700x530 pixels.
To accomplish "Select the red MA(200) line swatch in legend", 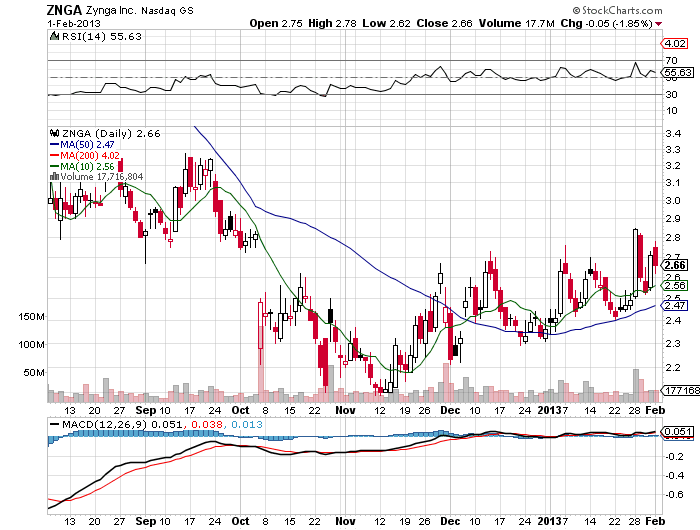I will click(x=54, y=155).
